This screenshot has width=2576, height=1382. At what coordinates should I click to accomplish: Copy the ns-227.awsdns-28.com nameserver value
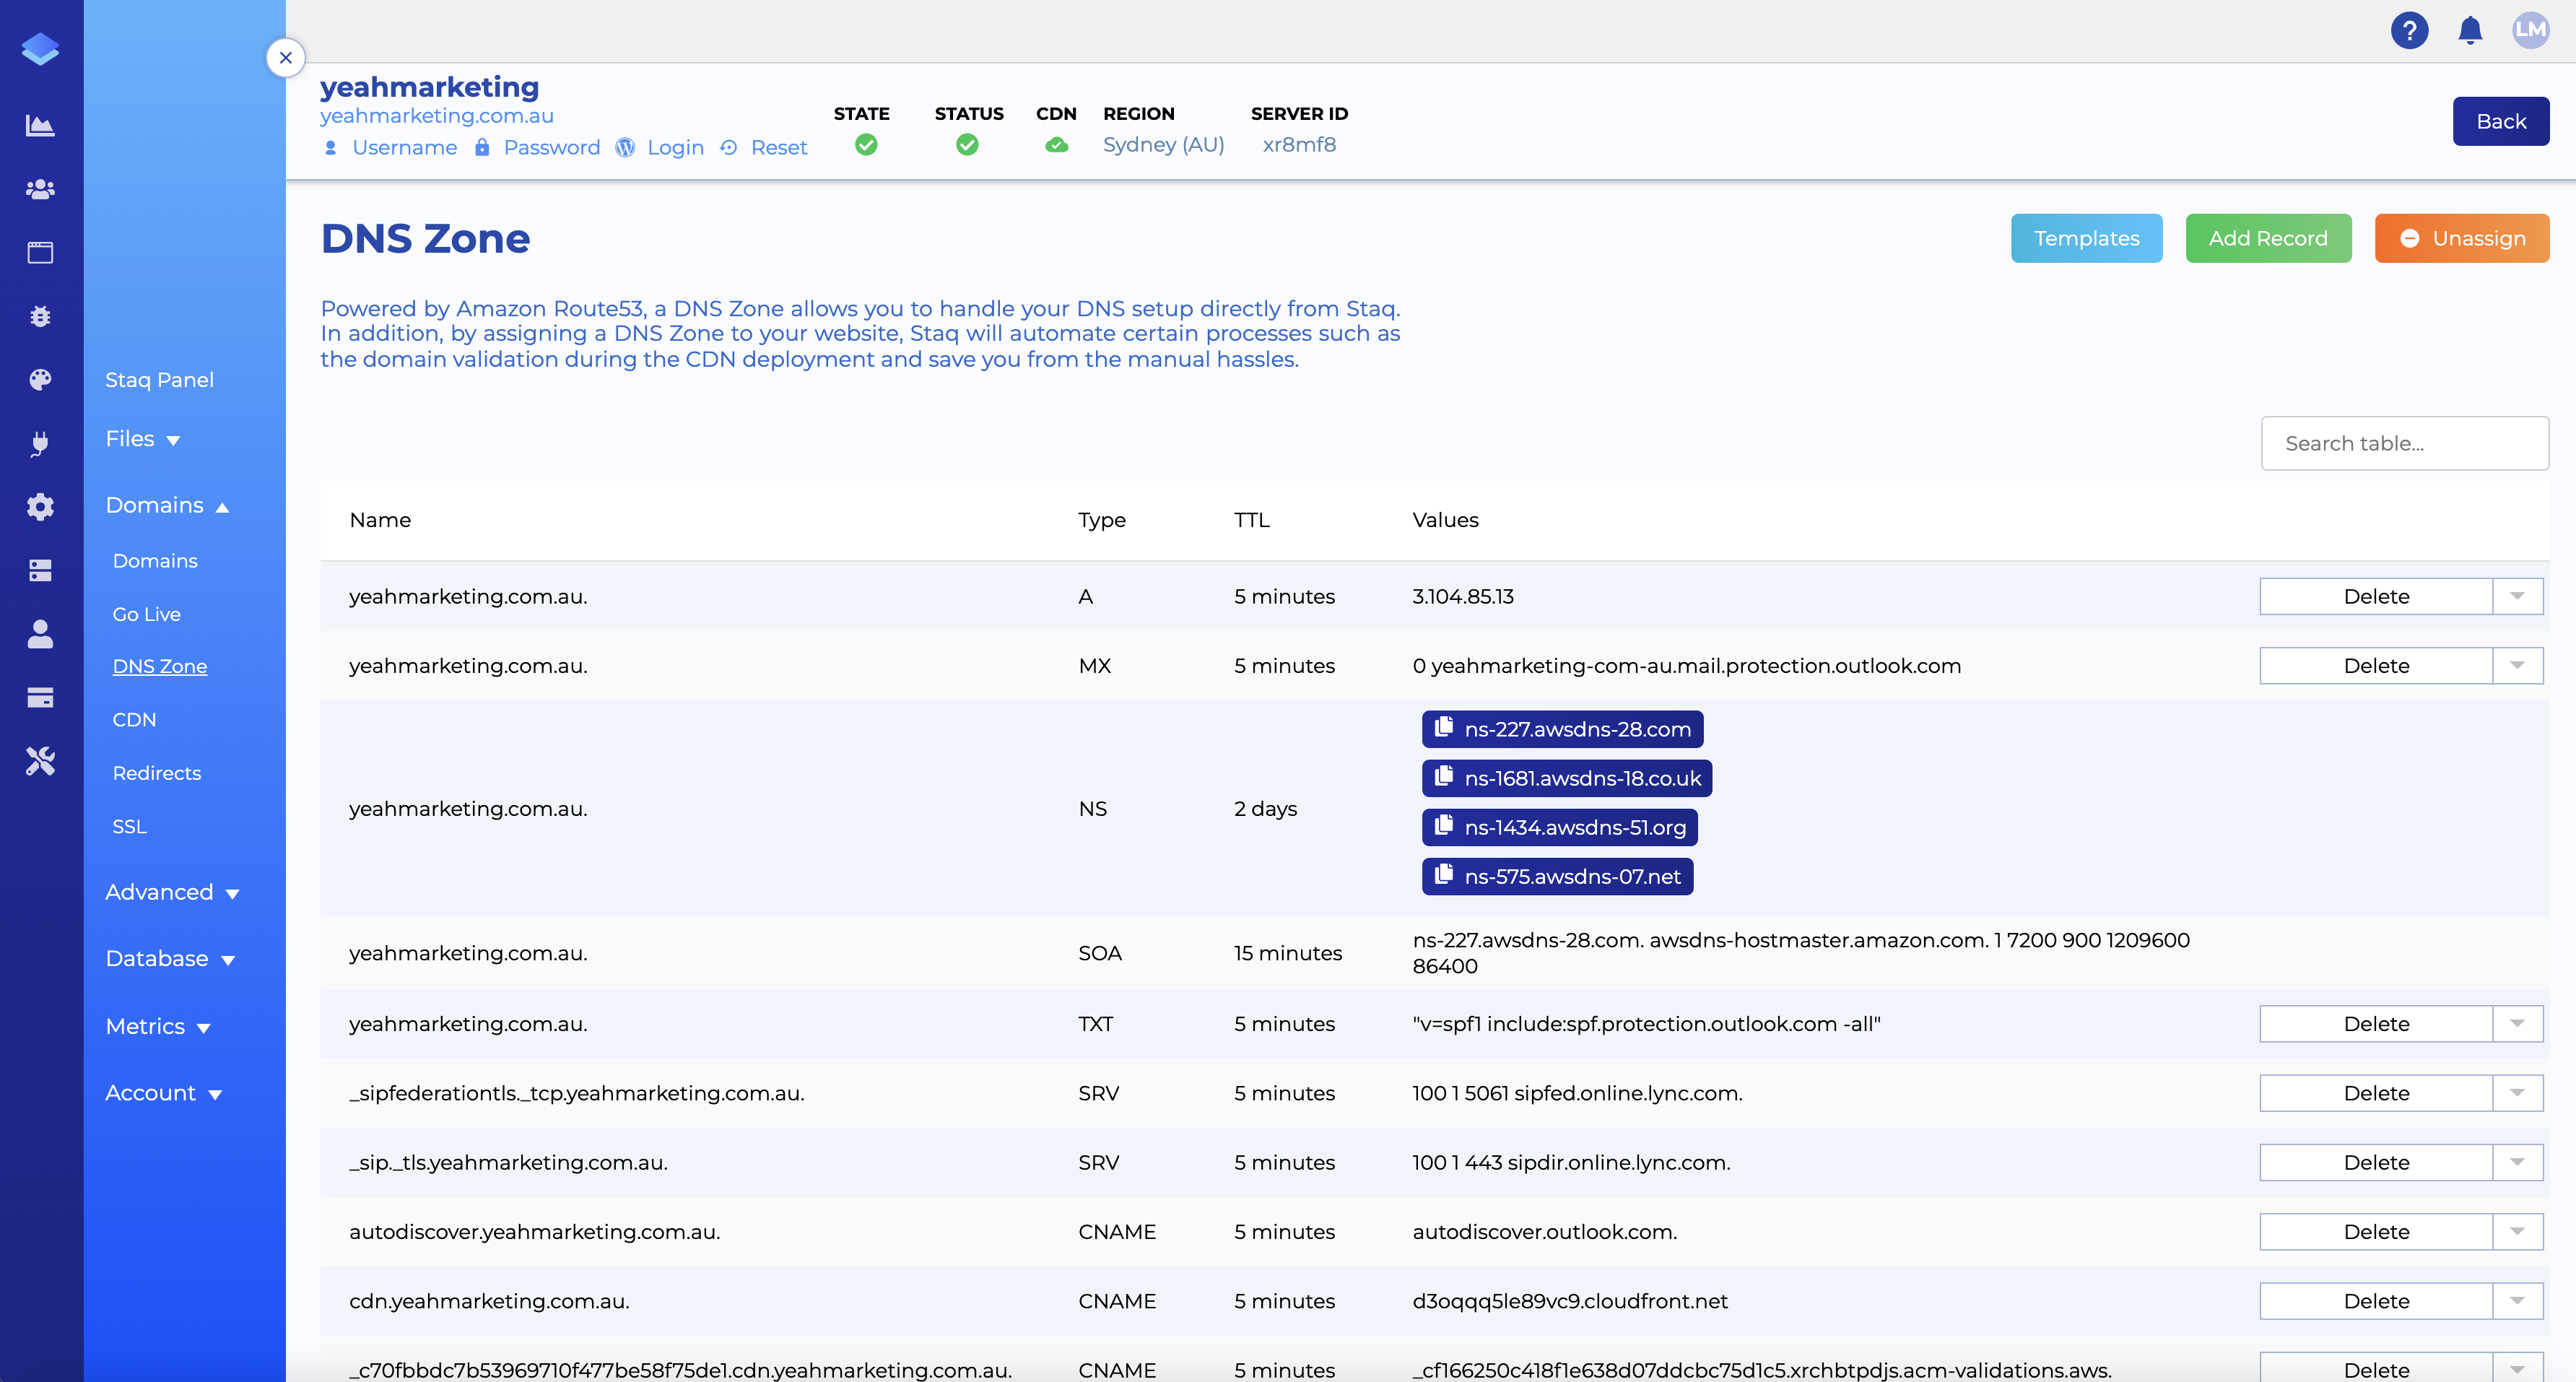click(1562, 729)
